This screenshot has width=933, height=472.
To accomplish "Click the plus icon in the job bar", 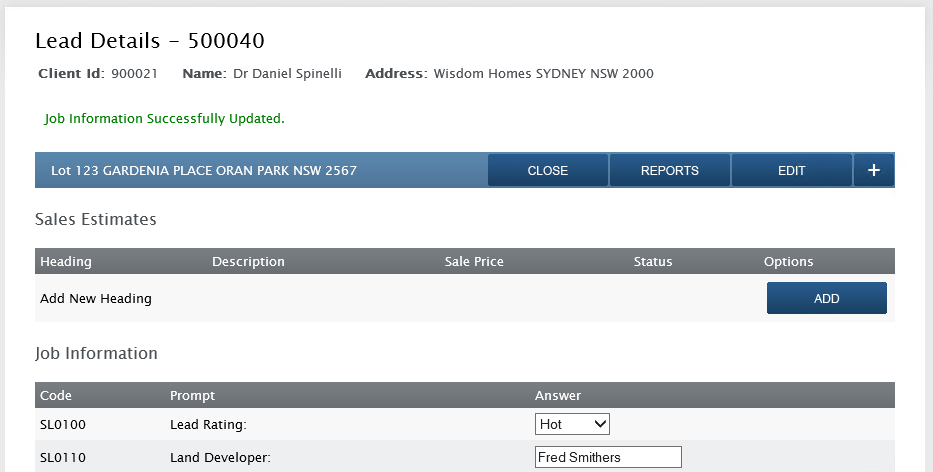I will click(x=873, y=170).
